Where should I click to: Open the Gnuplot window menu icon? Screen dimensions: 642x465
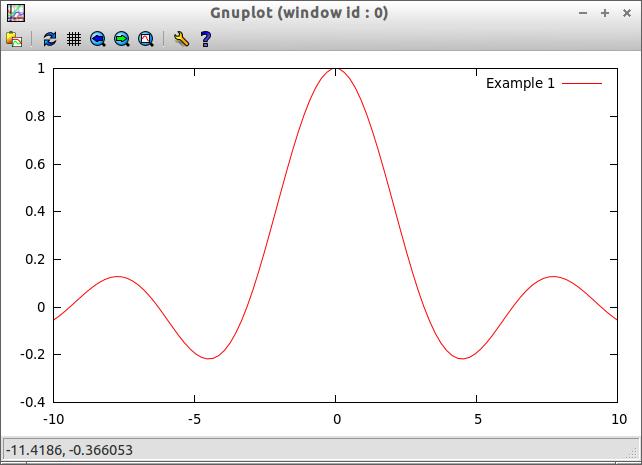[x=16, y=13]
